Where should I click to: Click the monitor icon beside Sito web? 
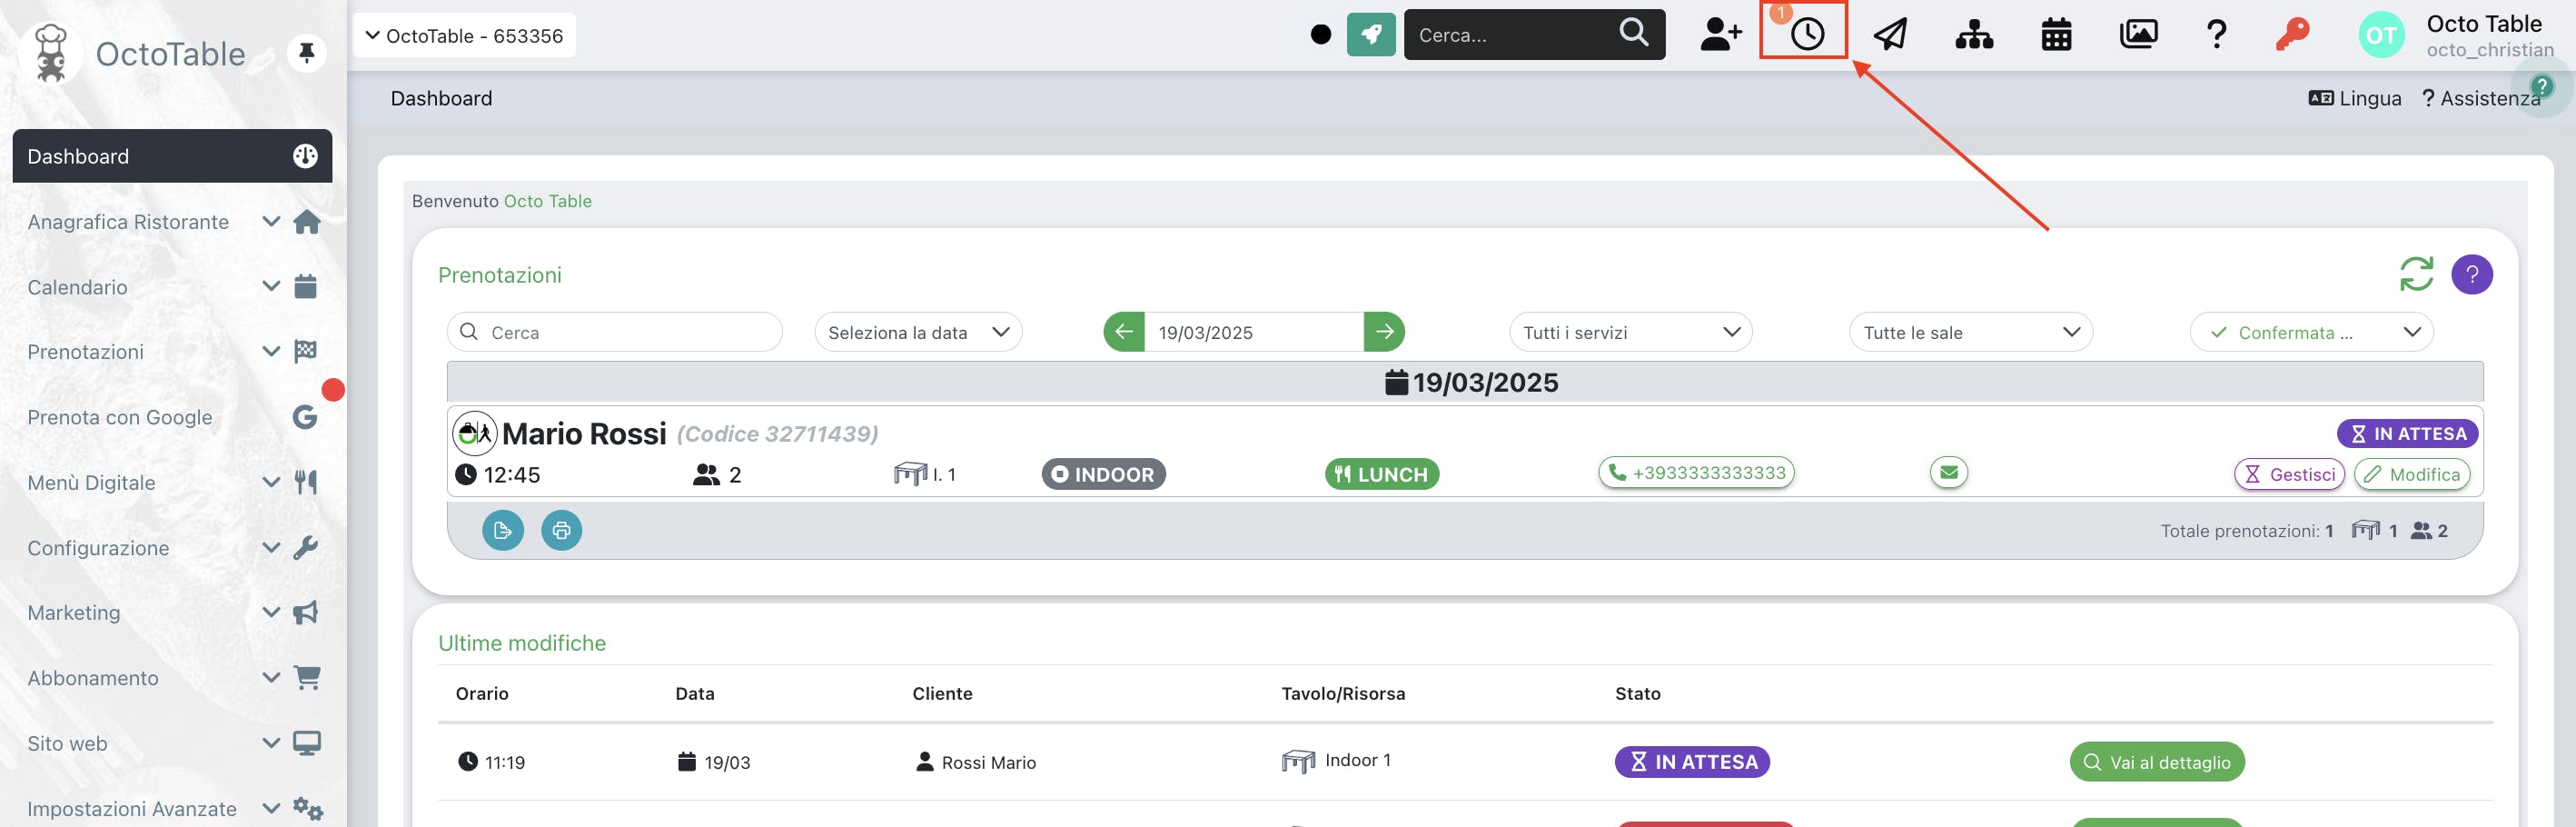[x=306, y=743]
